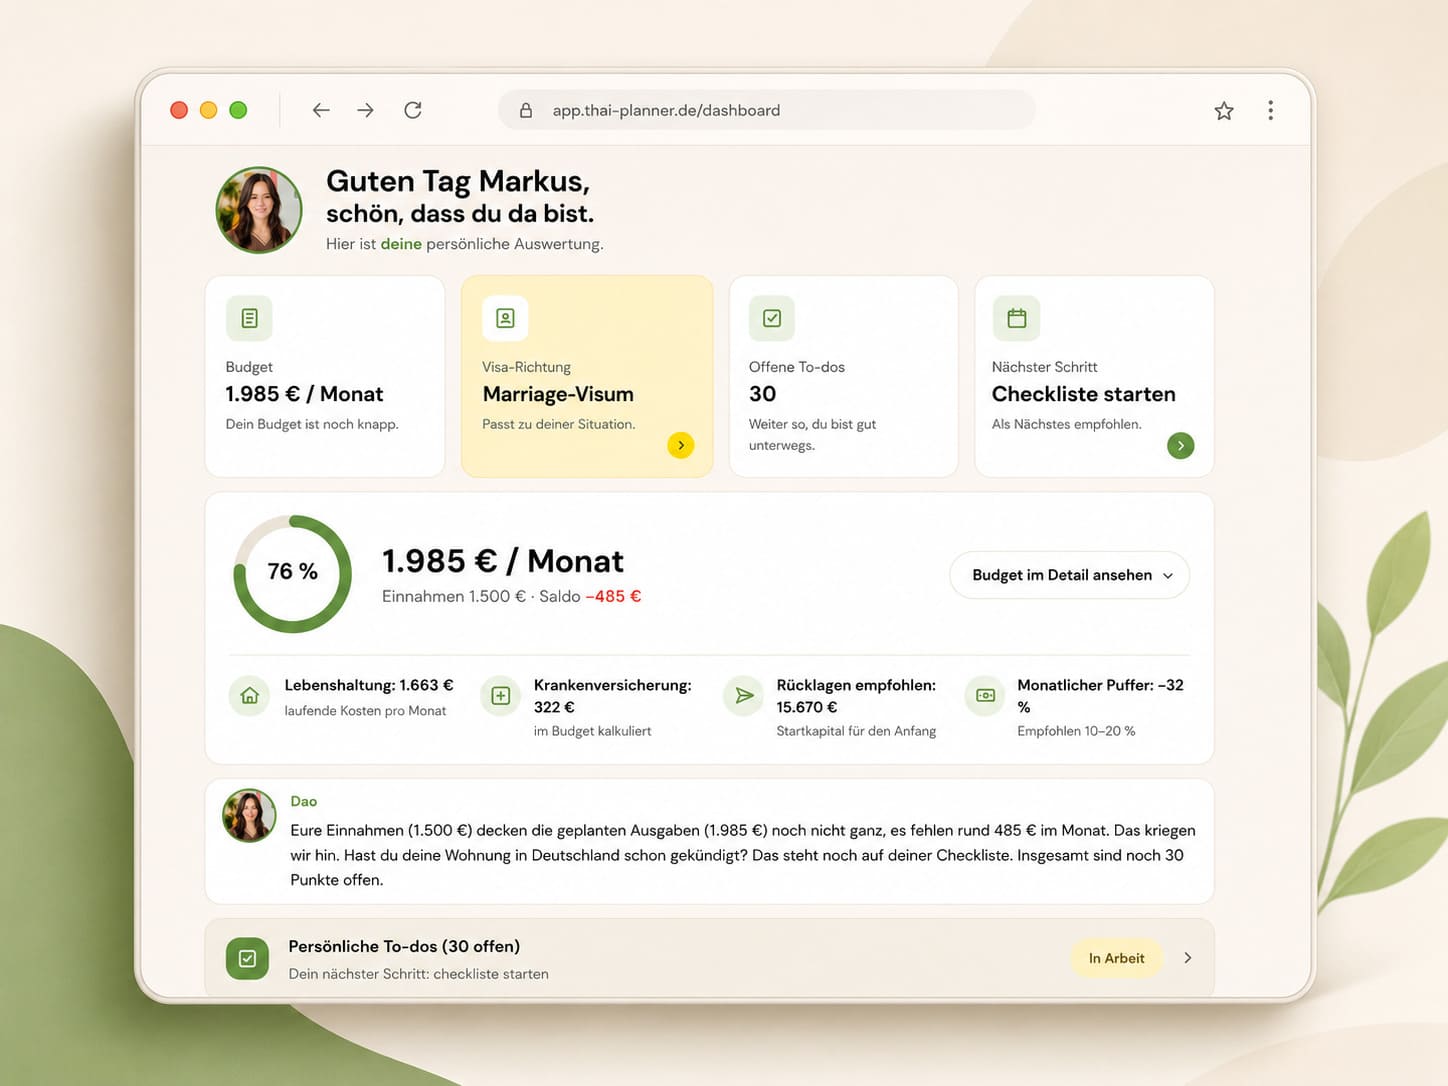The image size is (1448, 1086).
Task: Click the profile avatar next to greeting
Action: pos(259,210)
